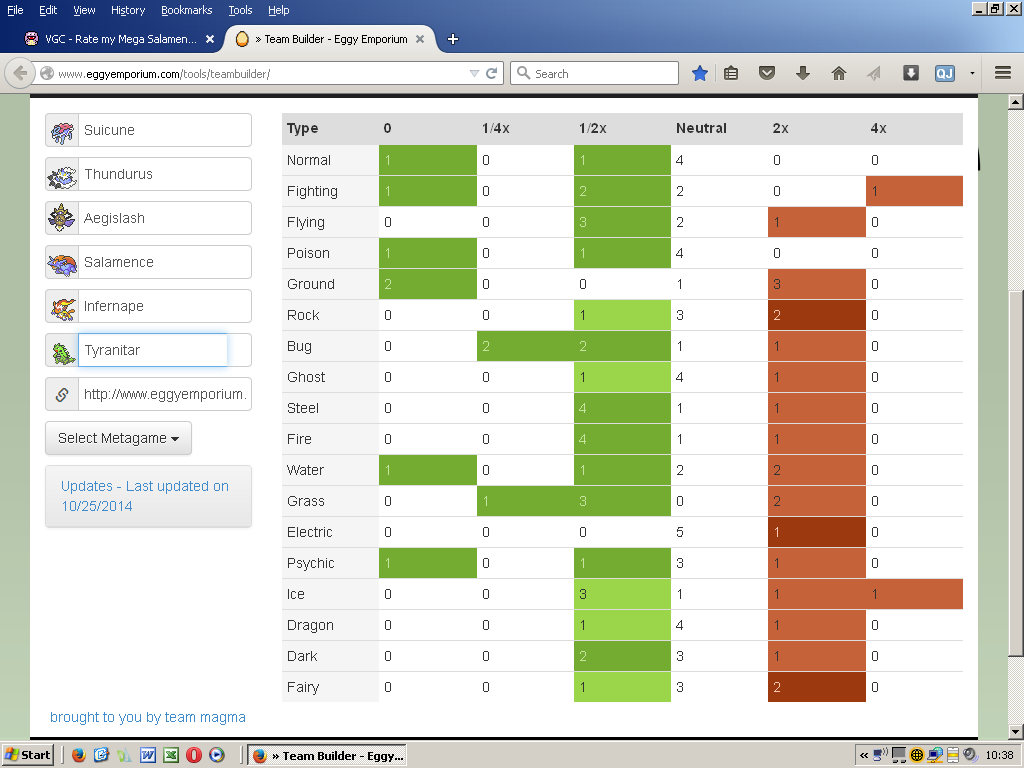Click the Salamence sprite icon

(x=62, y=263)
